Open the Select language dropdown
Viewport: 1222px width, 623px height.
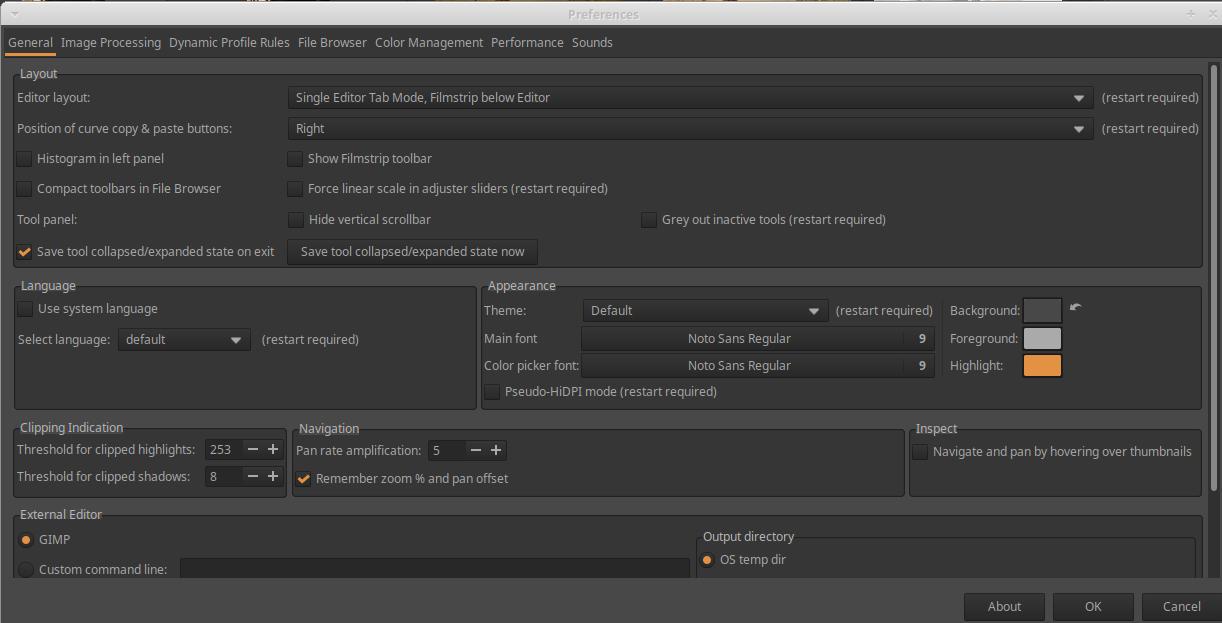[x=184, y=340]
